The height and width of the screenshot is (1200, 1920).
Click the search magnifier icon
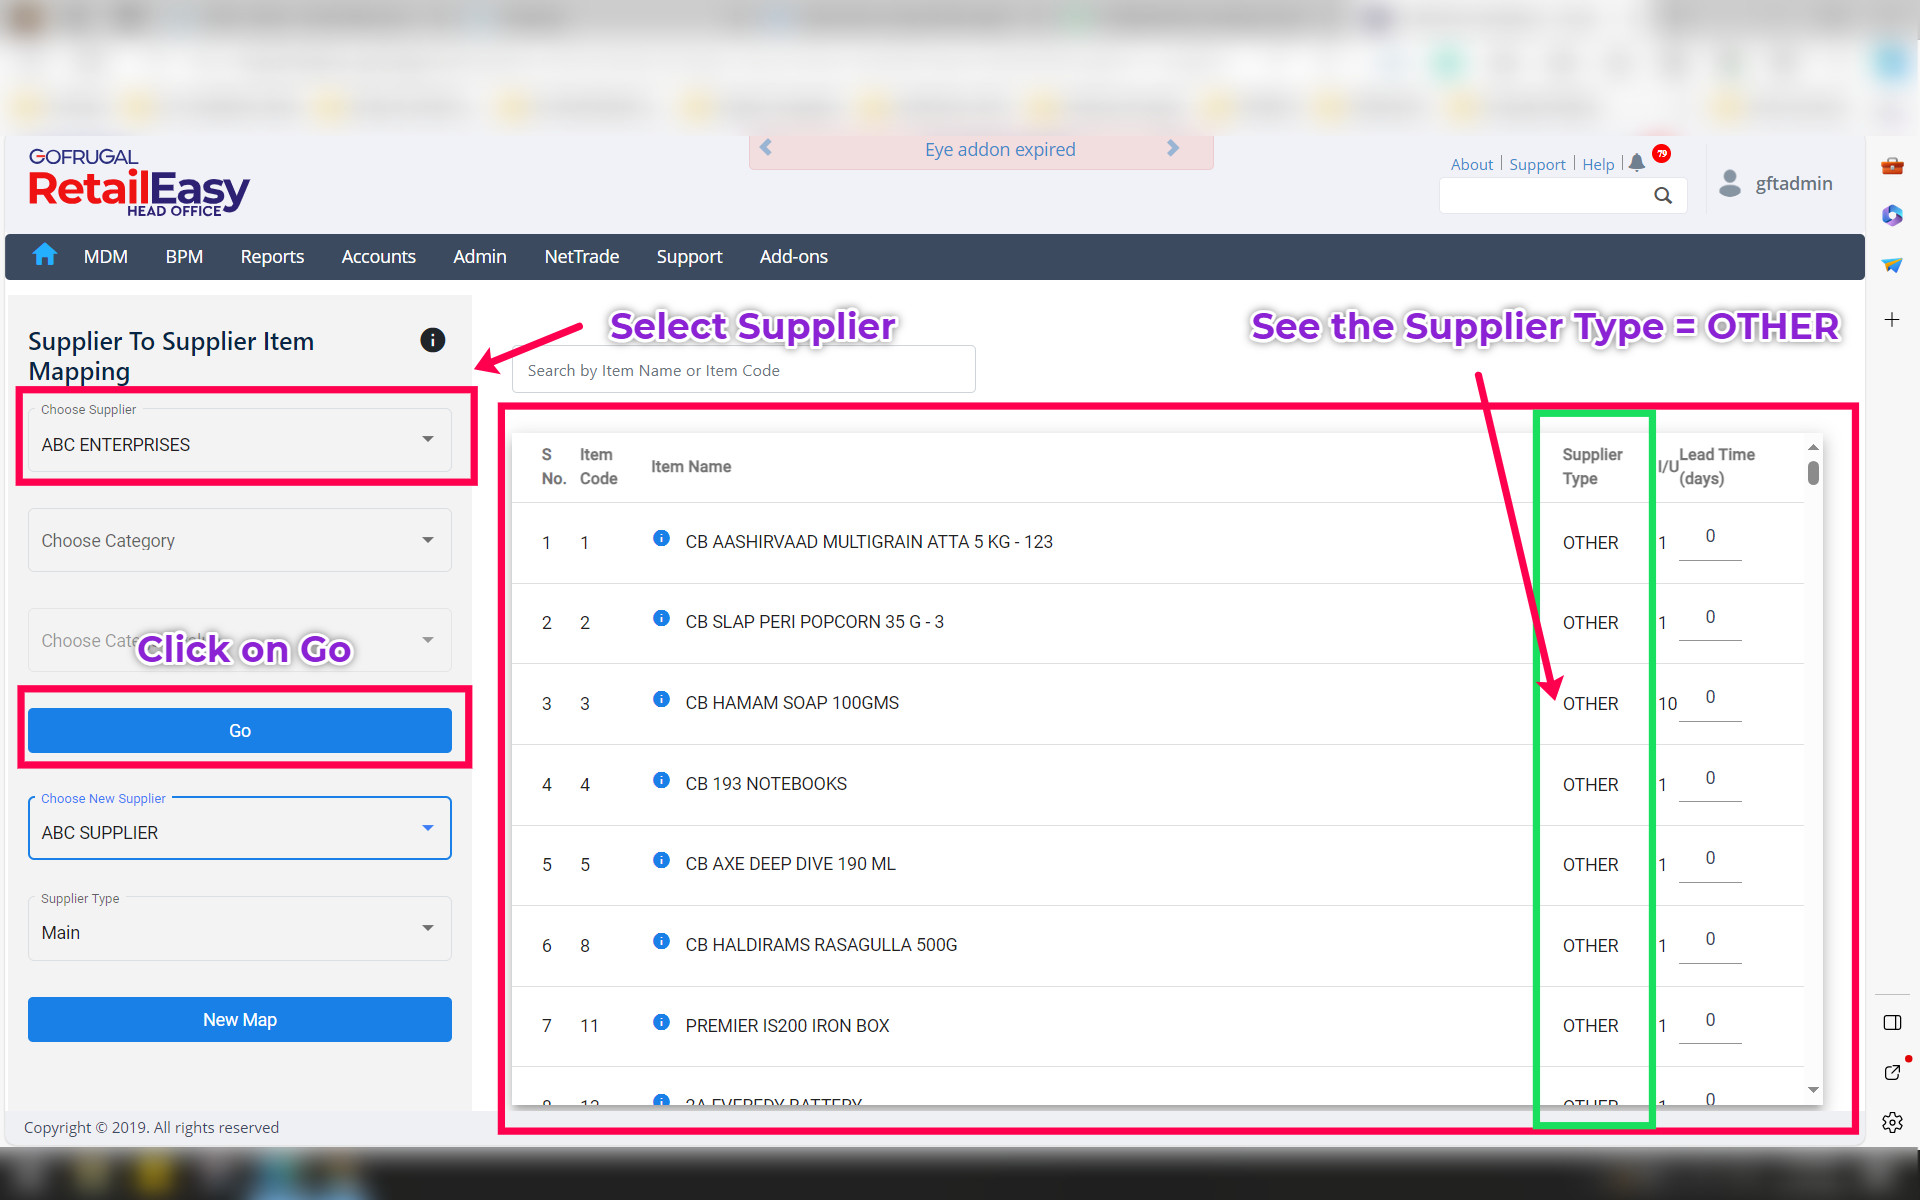tap(1663, 196)
